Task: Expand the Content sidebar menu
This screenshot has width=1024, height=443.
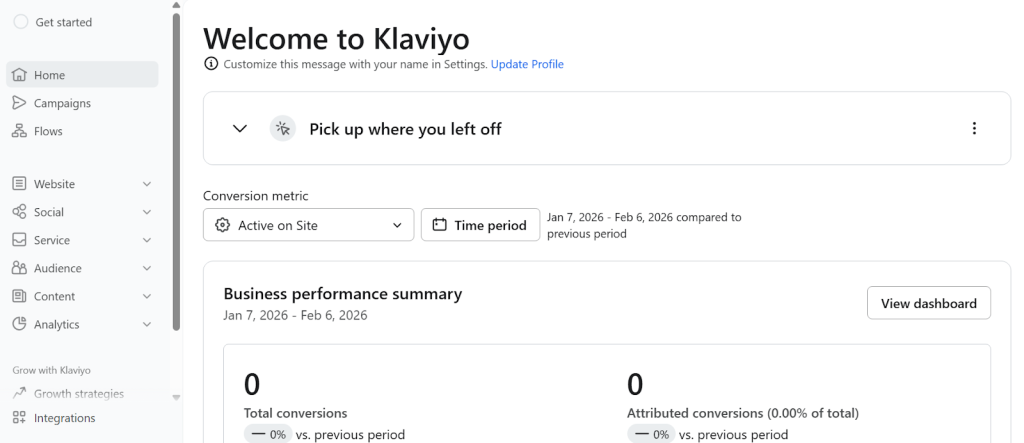Action: click(x=147, y=296)
